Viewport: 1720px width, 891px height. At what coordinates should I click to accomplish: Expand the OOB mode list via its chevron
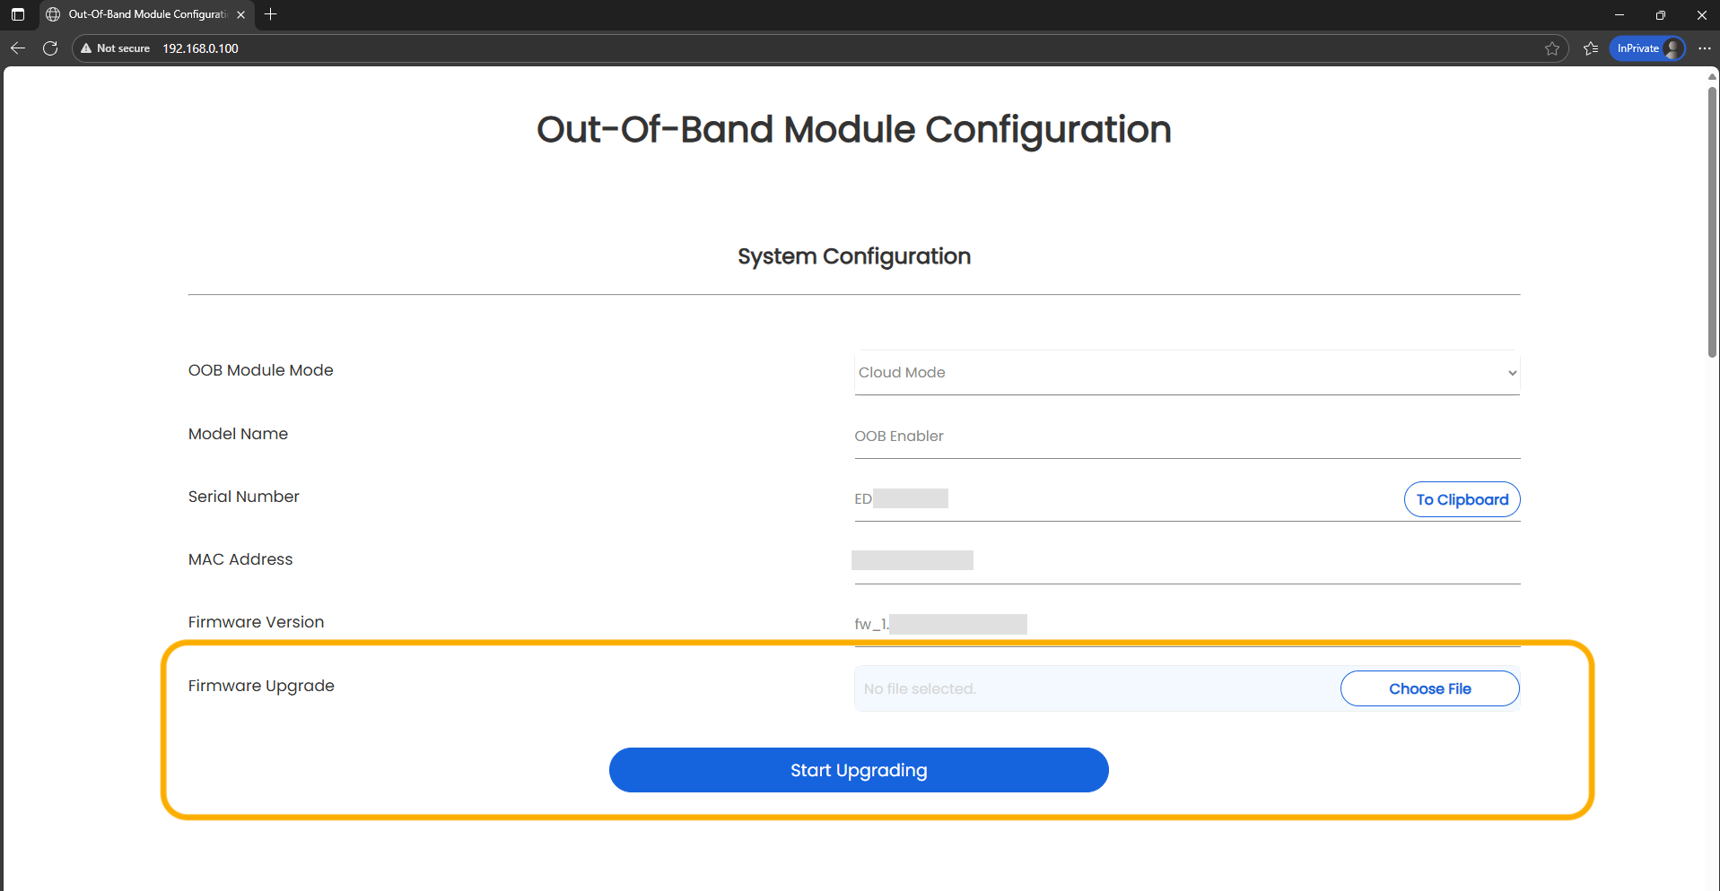1512,372
